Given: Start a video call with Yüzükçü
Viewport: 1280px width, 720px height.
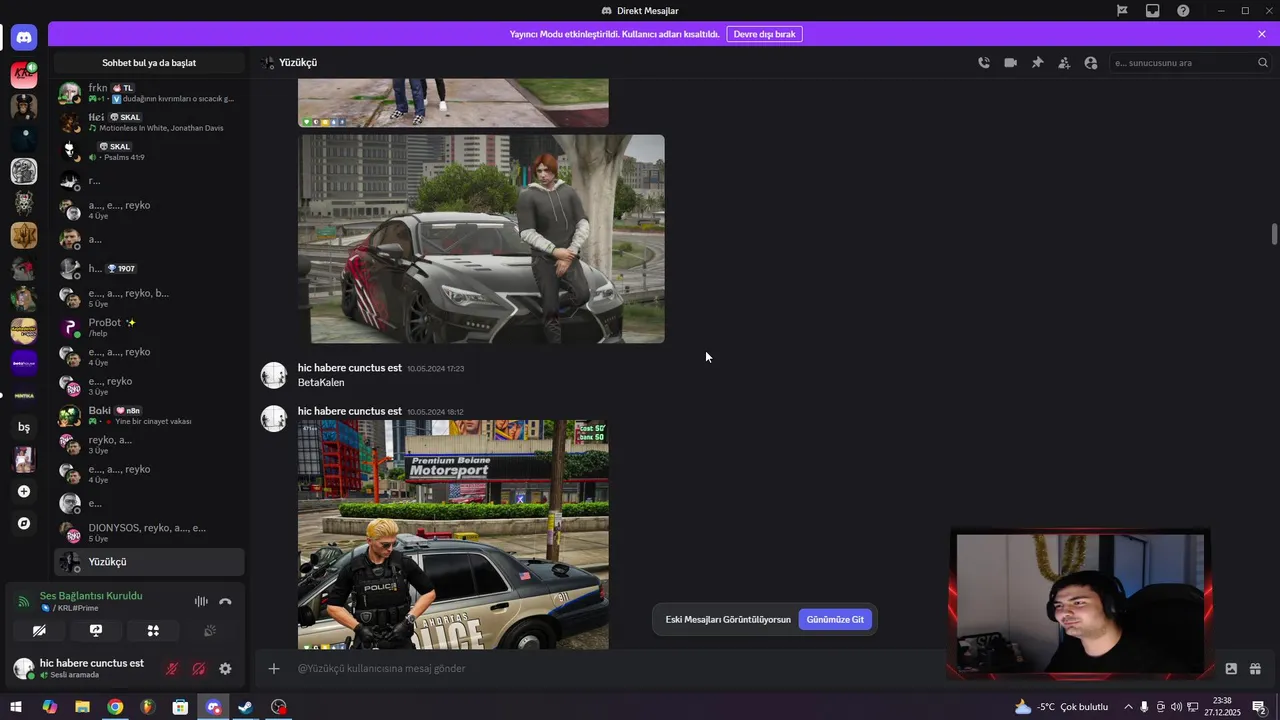Looking at the screenshot, I should pyautogui.click(x=1011, y=63).
